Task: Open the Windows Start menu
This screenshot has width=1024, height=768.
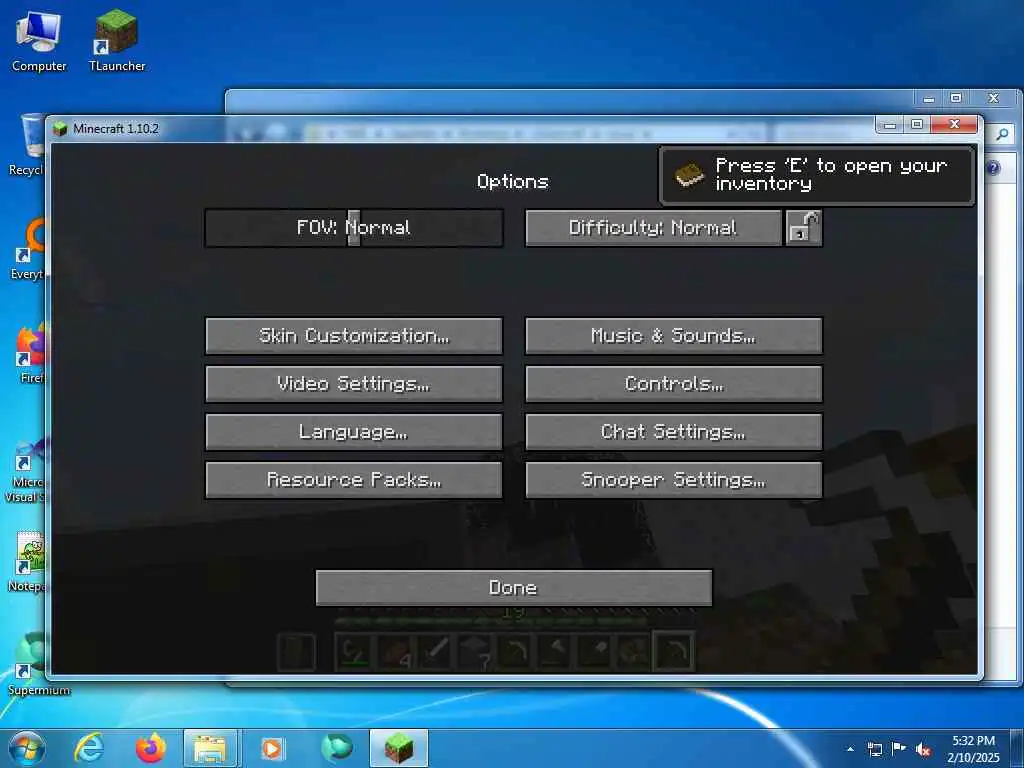Action: (27, 748)
